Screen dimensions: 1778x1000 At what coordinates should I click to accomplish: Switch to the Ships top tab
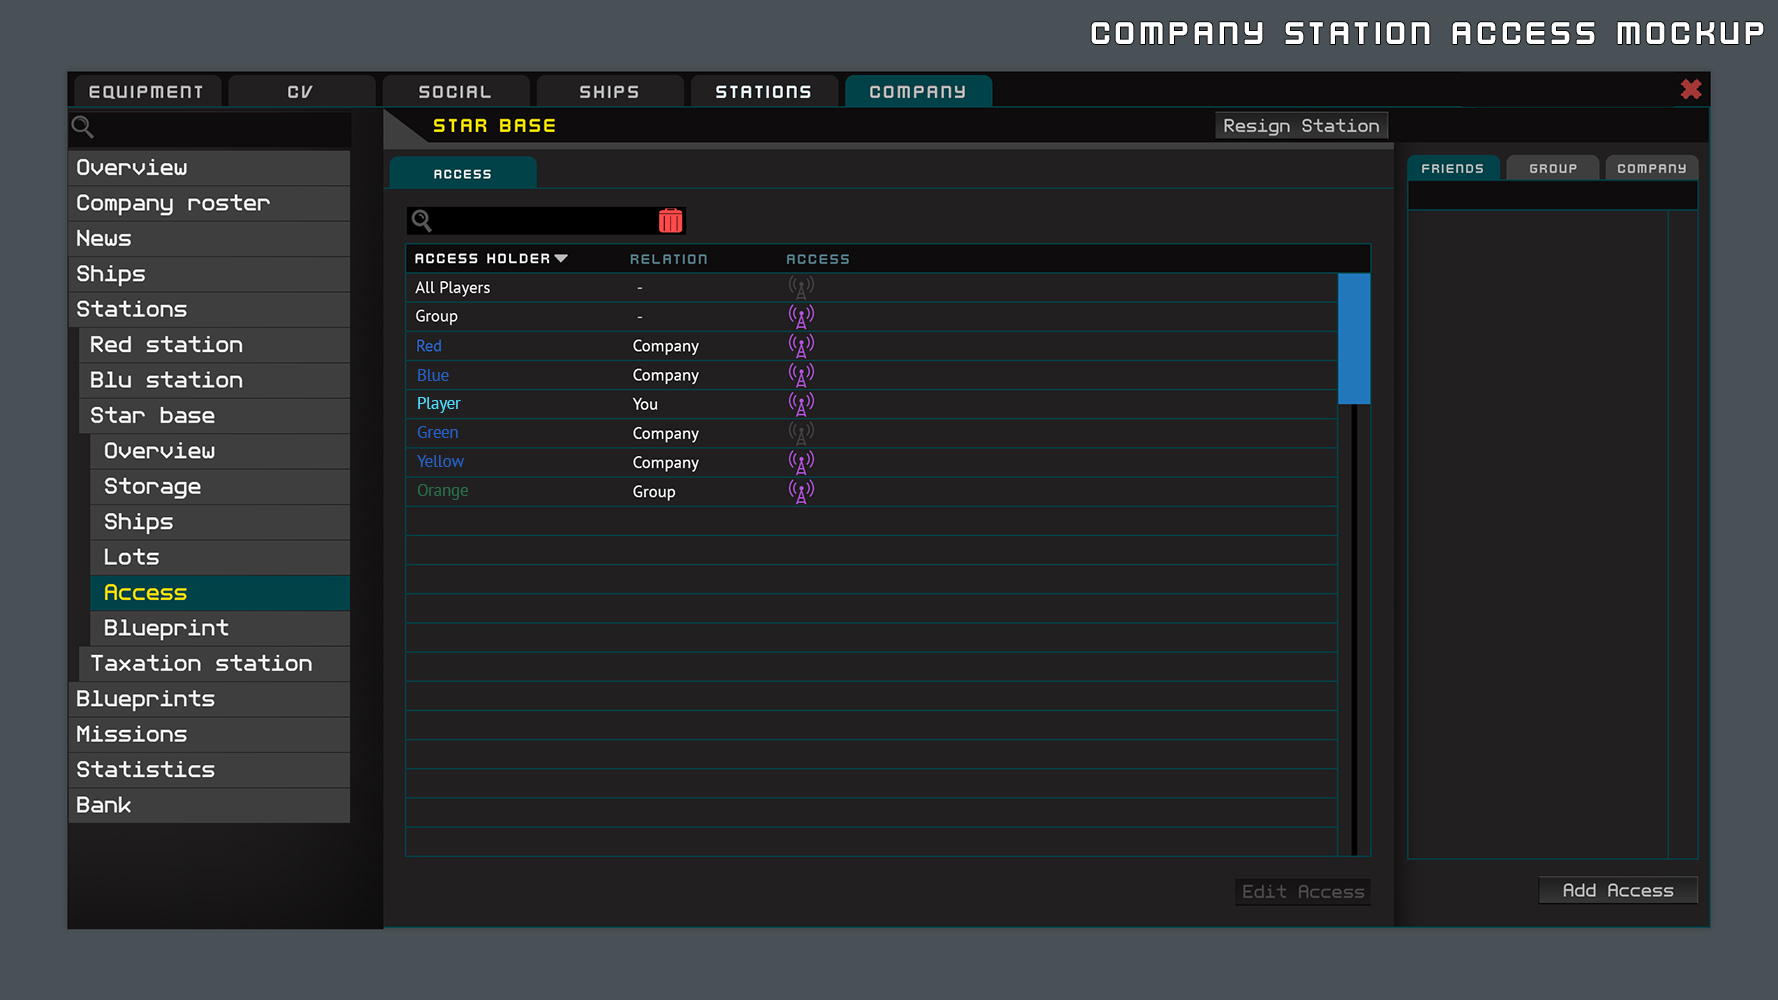(609, 92)
